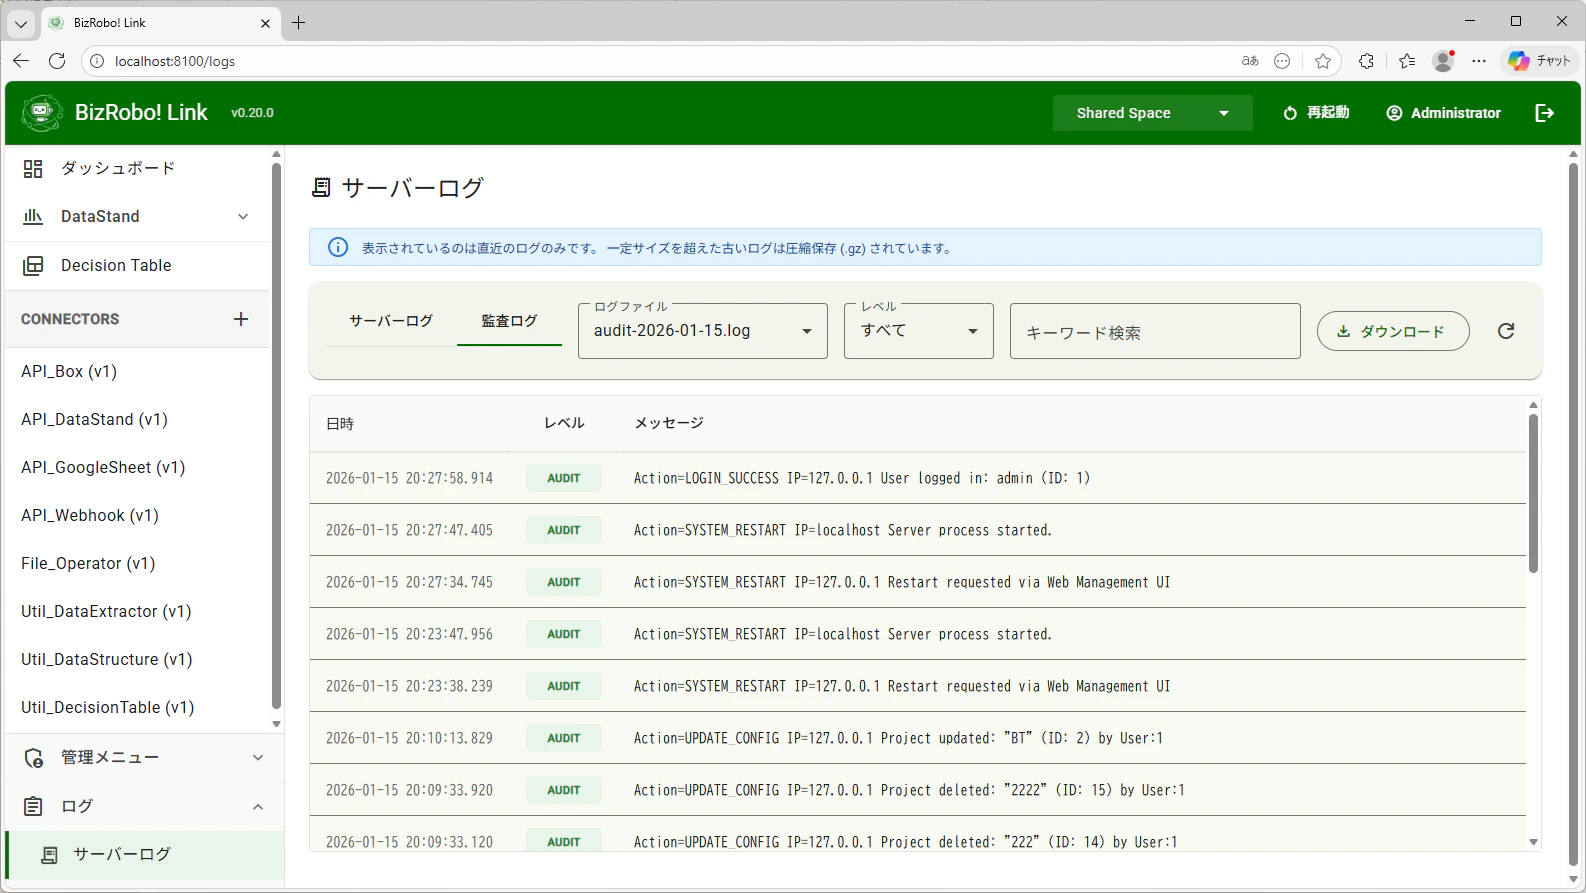
Task: Click the 再起動 restart button
Action: (x=1316, y=113)
